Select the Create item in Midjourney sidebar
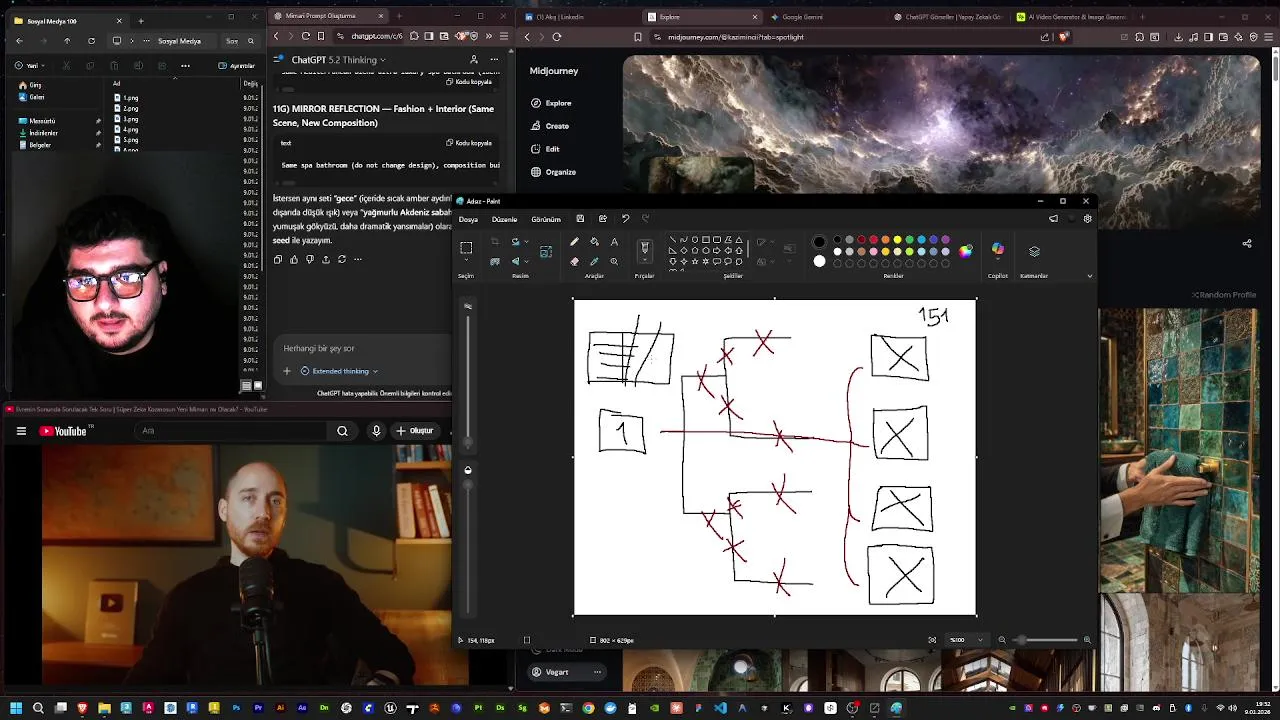Image resolution: width=1280 pixels, height=720 pixels. click(549, 126)
